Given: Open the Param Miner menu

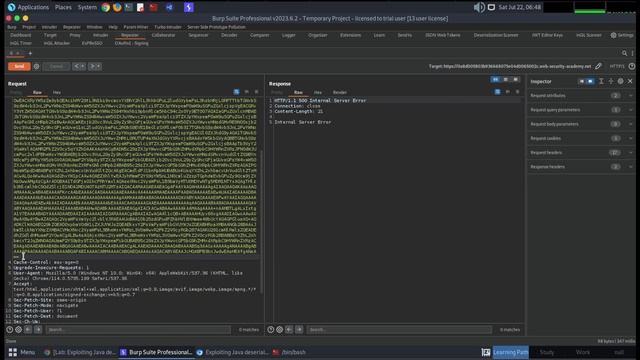Looking at the screenshot, I should 136,27.
